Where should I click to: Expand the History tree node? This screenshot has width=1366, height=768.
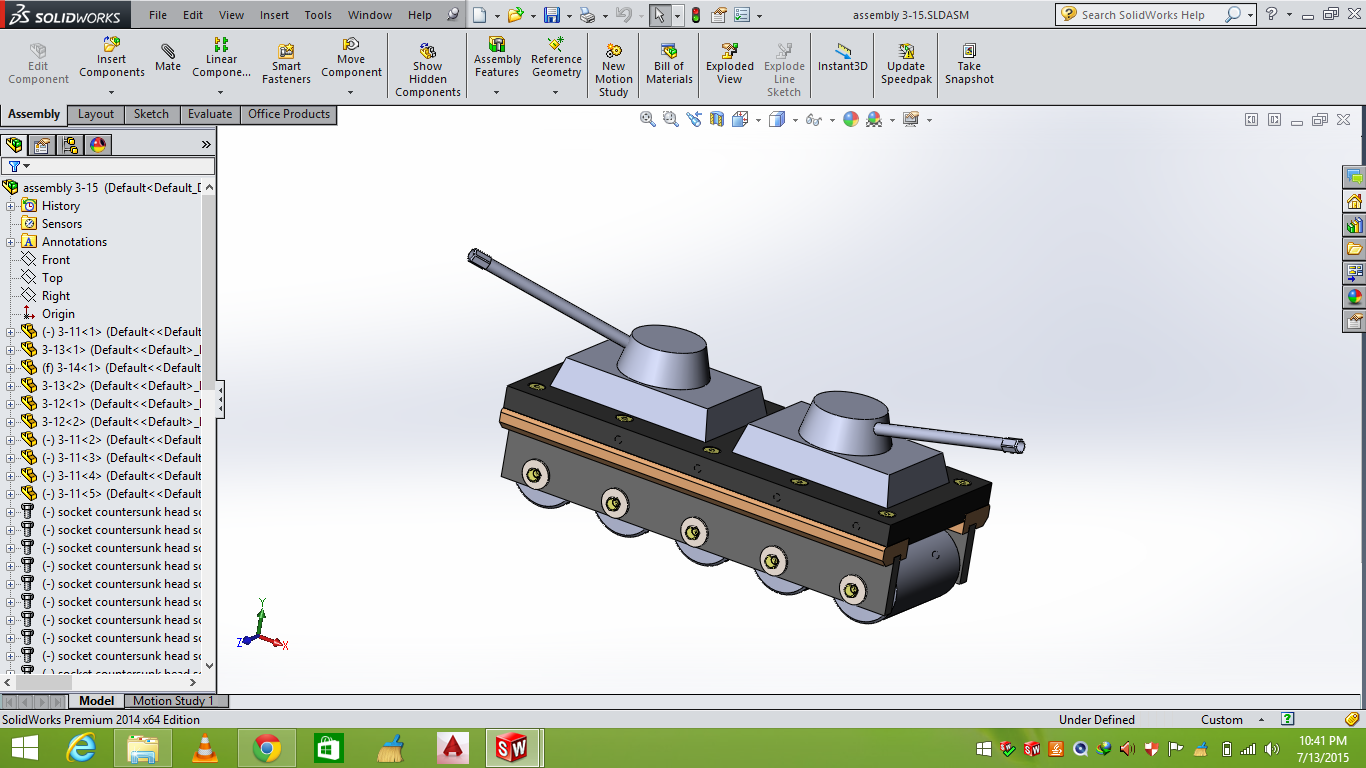click(x=10, y=206)
